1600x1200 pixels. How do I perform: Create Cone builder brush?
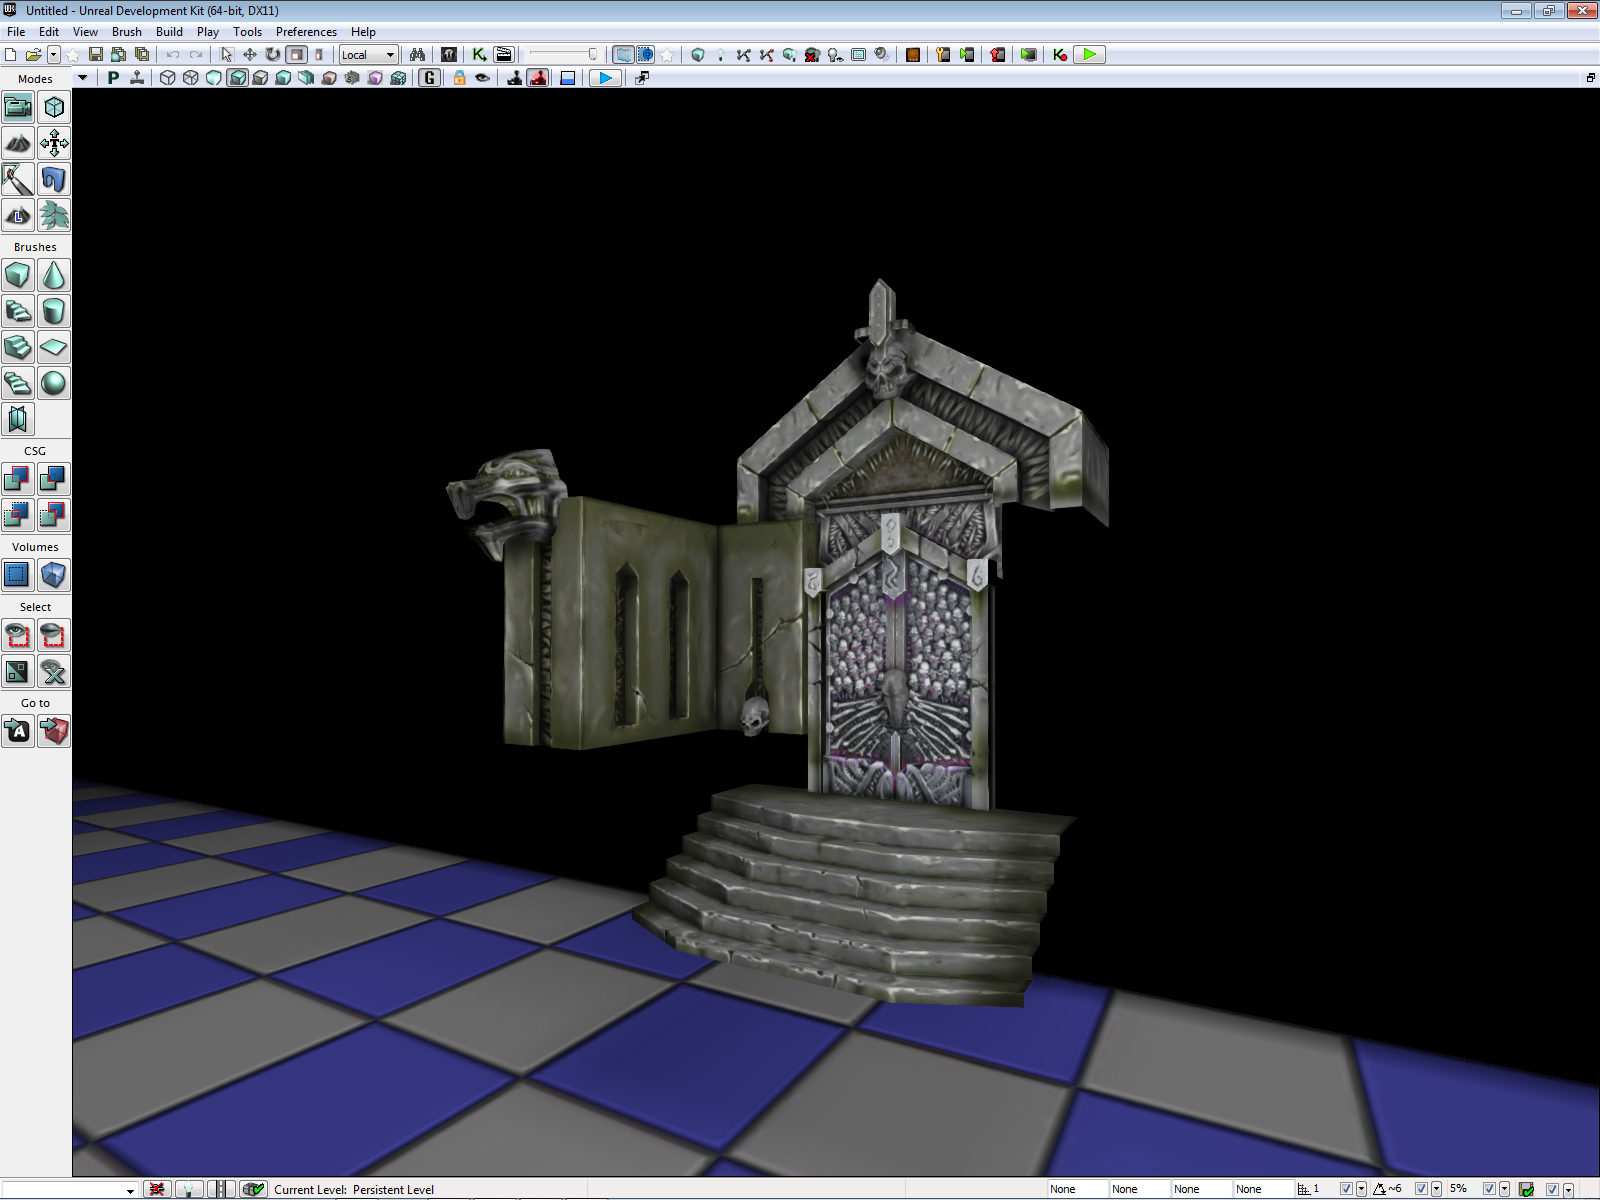[x=54, y=275]
